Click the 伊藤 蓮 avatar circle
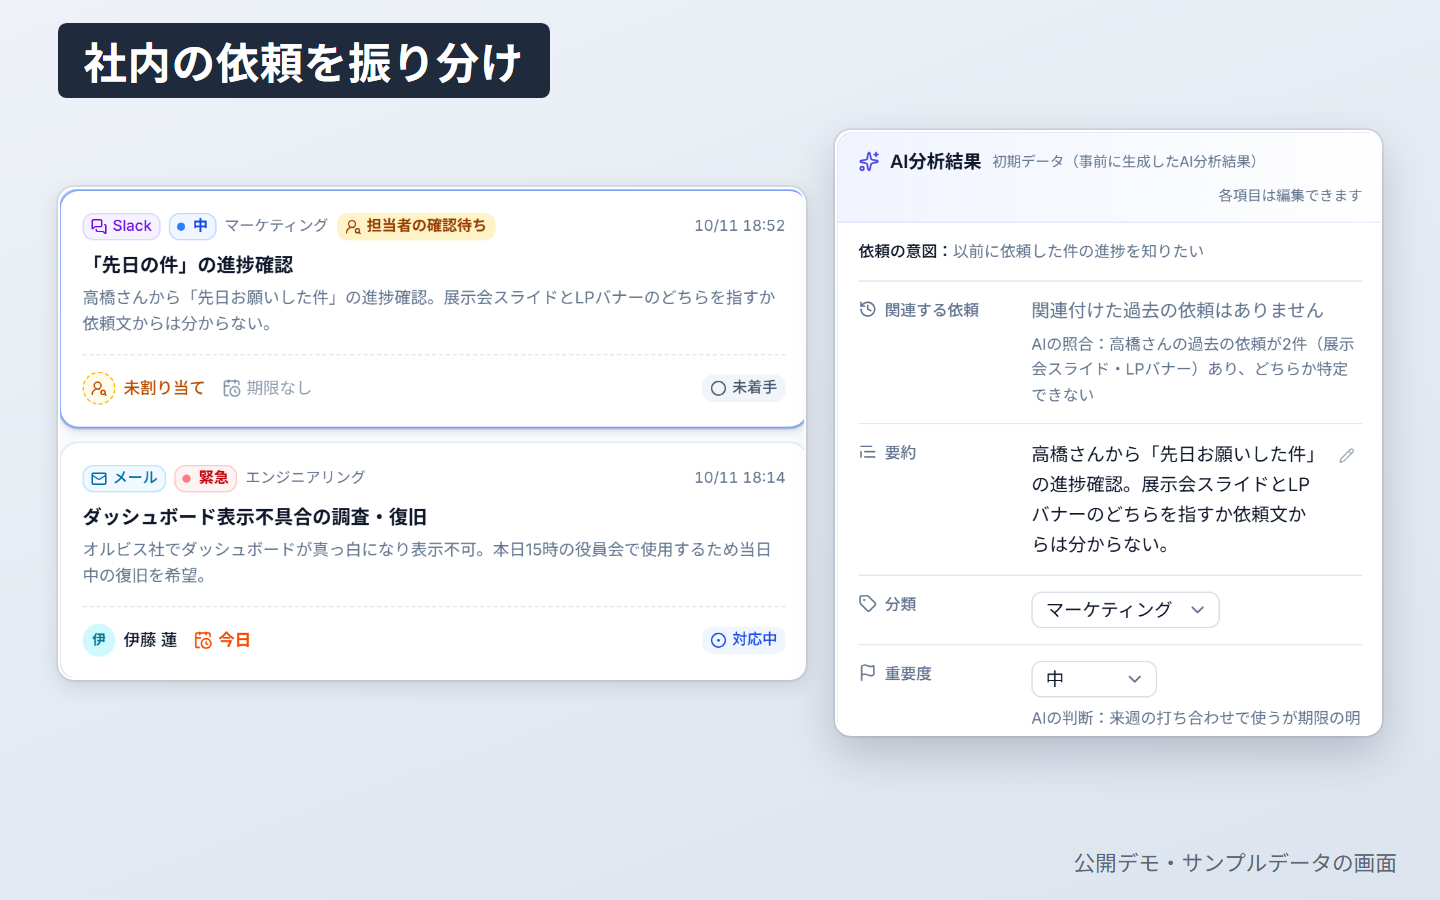The image size is (1440, 900). [x=99, y=640]
